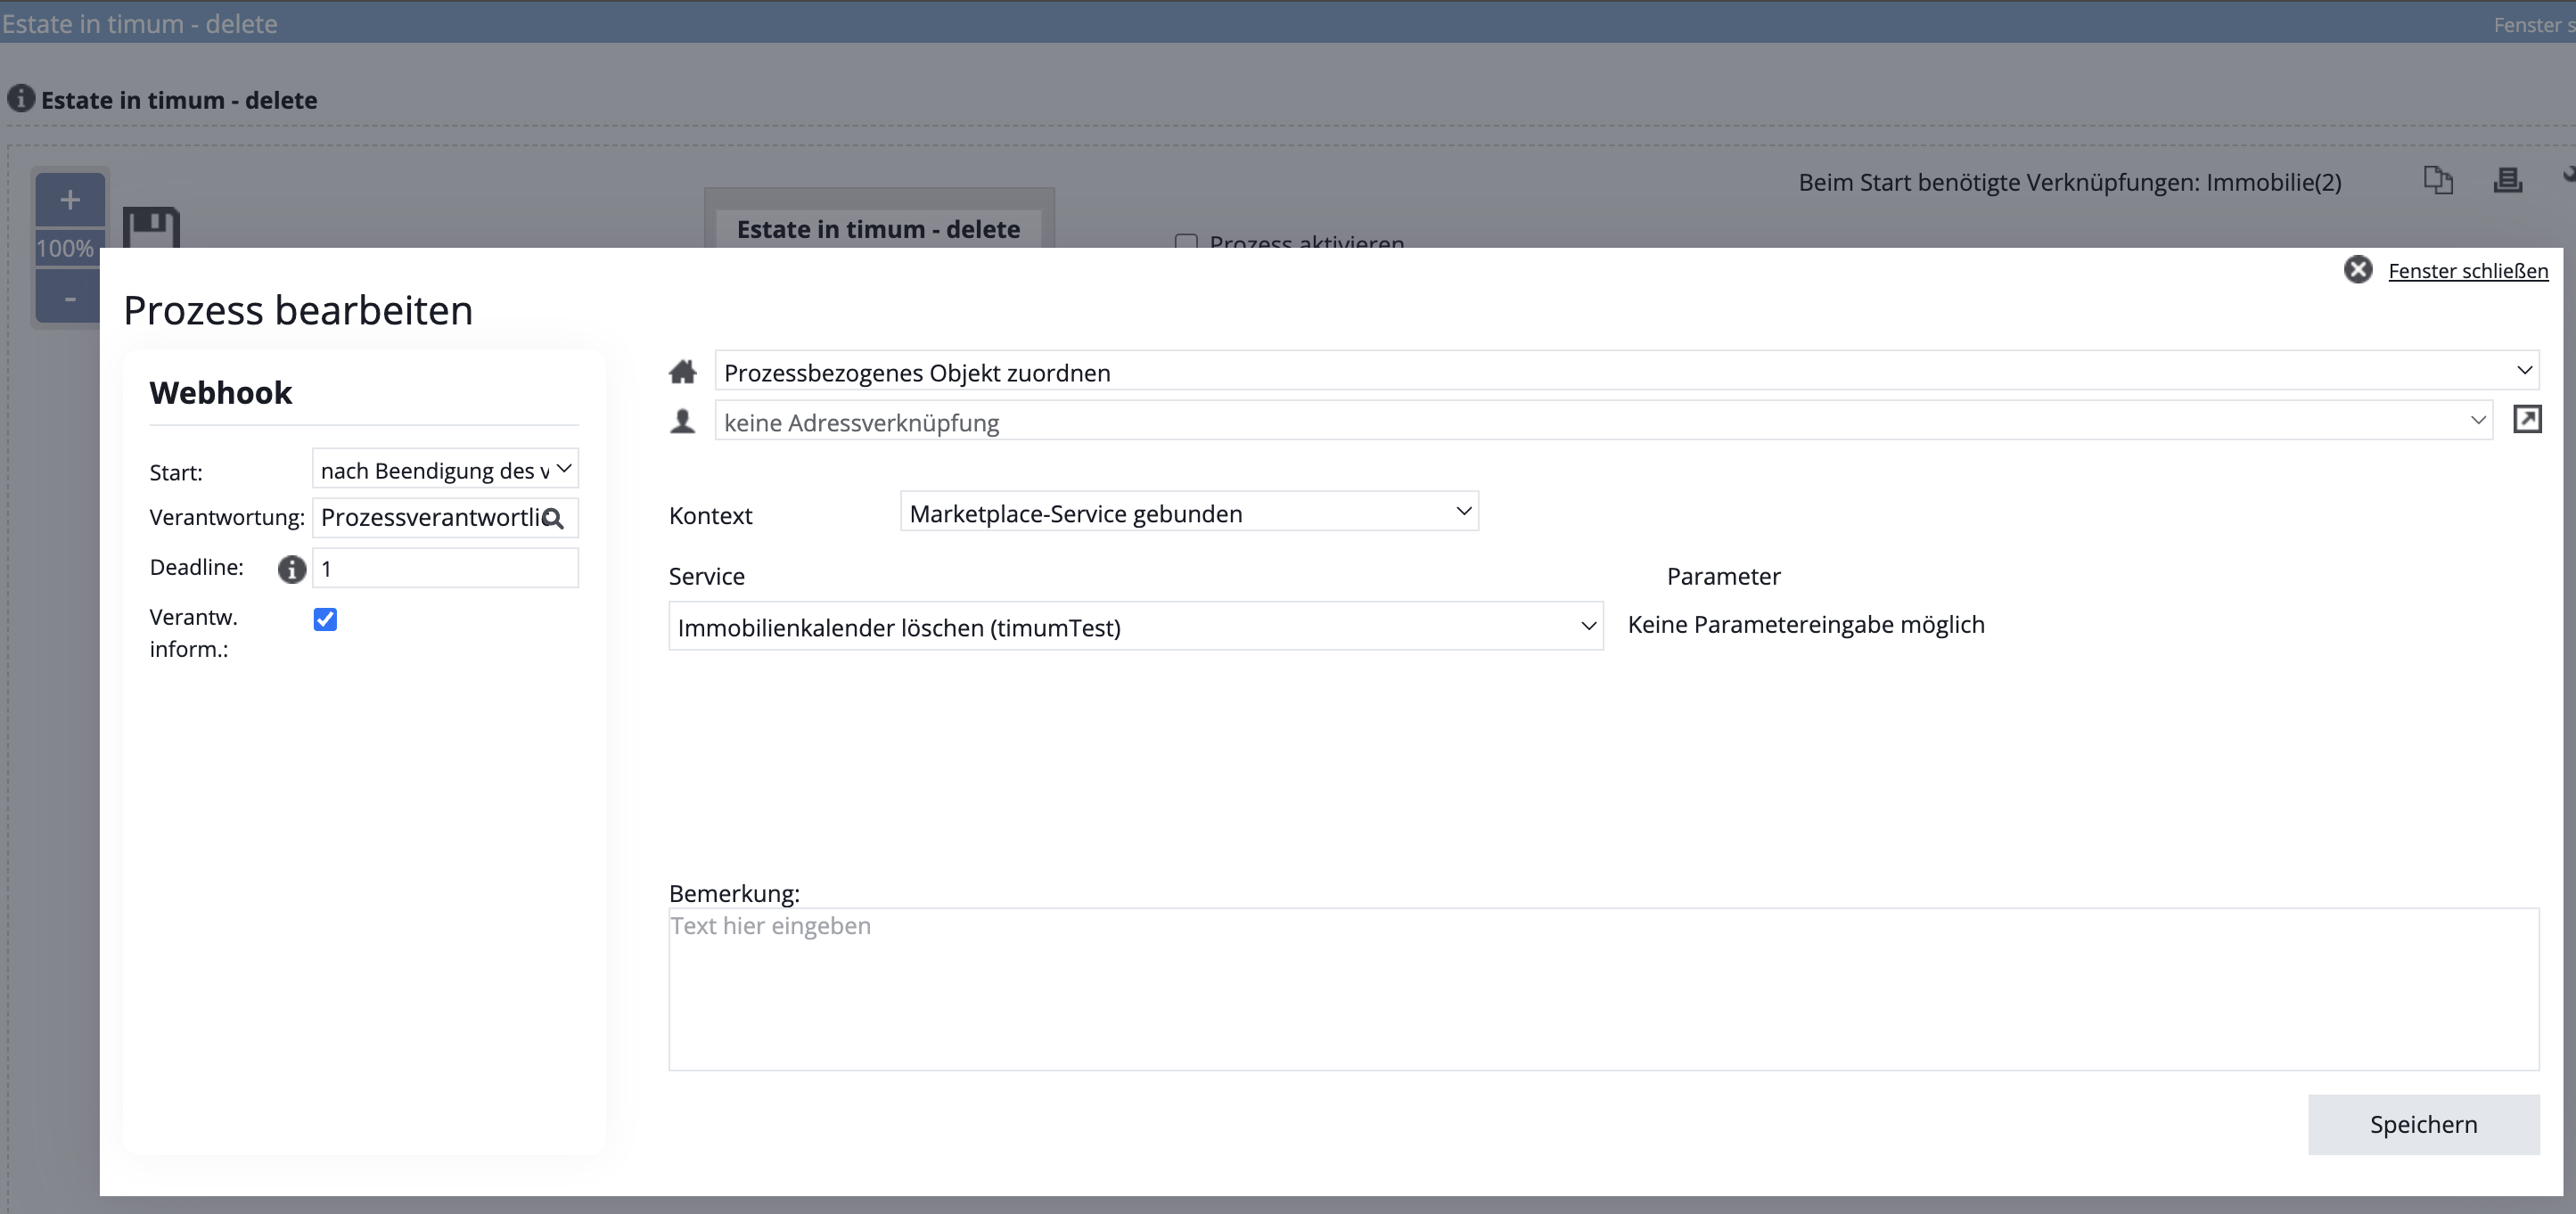Click the Bemerkung: label
This screenshot has height=1214, width=2576.
click(x=734, y=893)
